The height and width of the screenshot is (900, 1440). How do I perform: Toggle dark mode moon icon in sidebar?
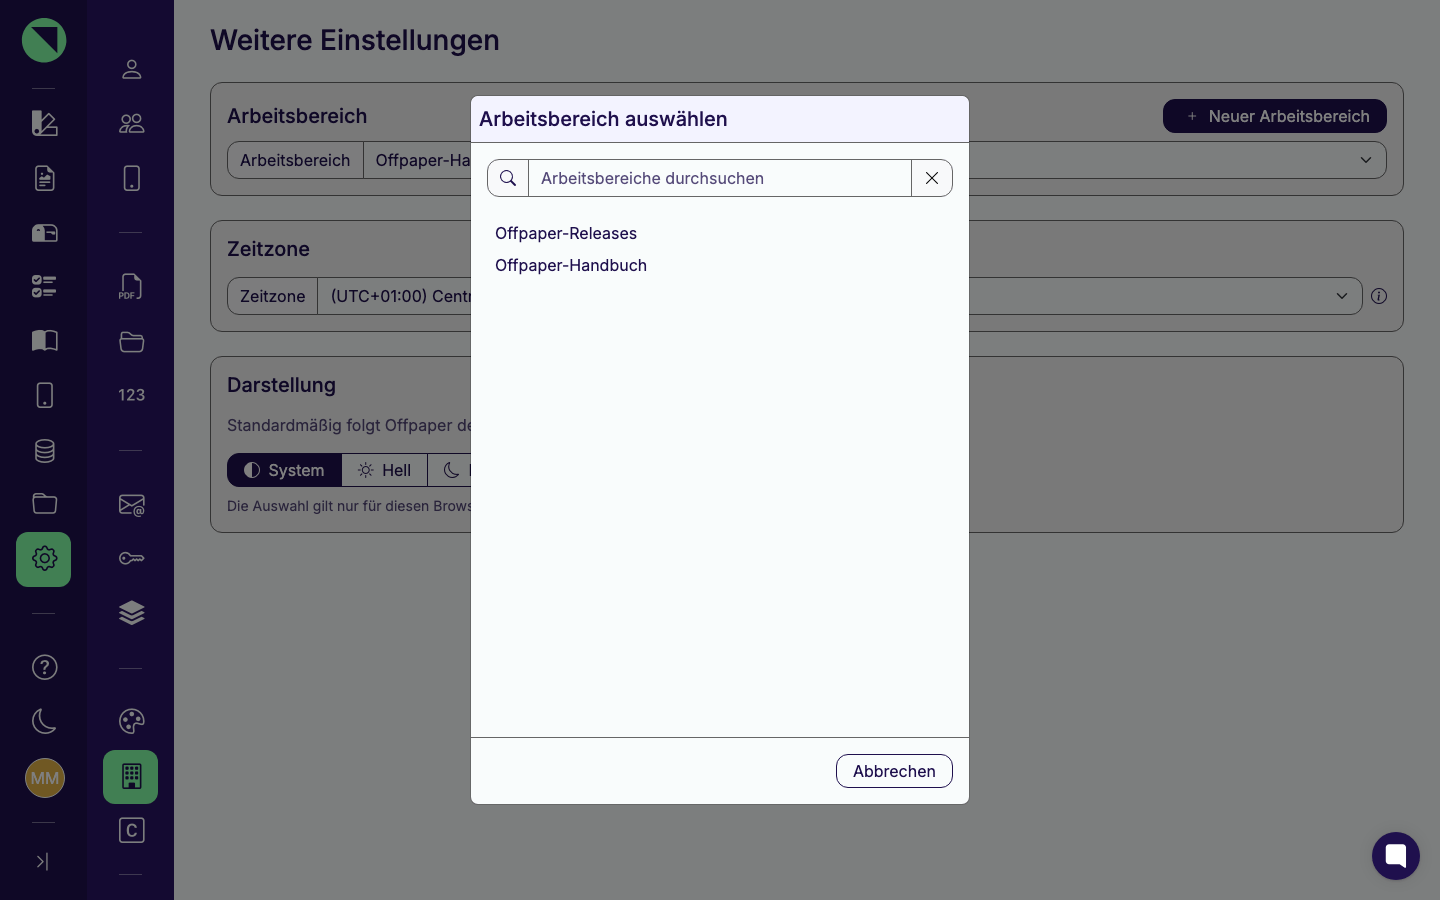click(x=44, y=721)
